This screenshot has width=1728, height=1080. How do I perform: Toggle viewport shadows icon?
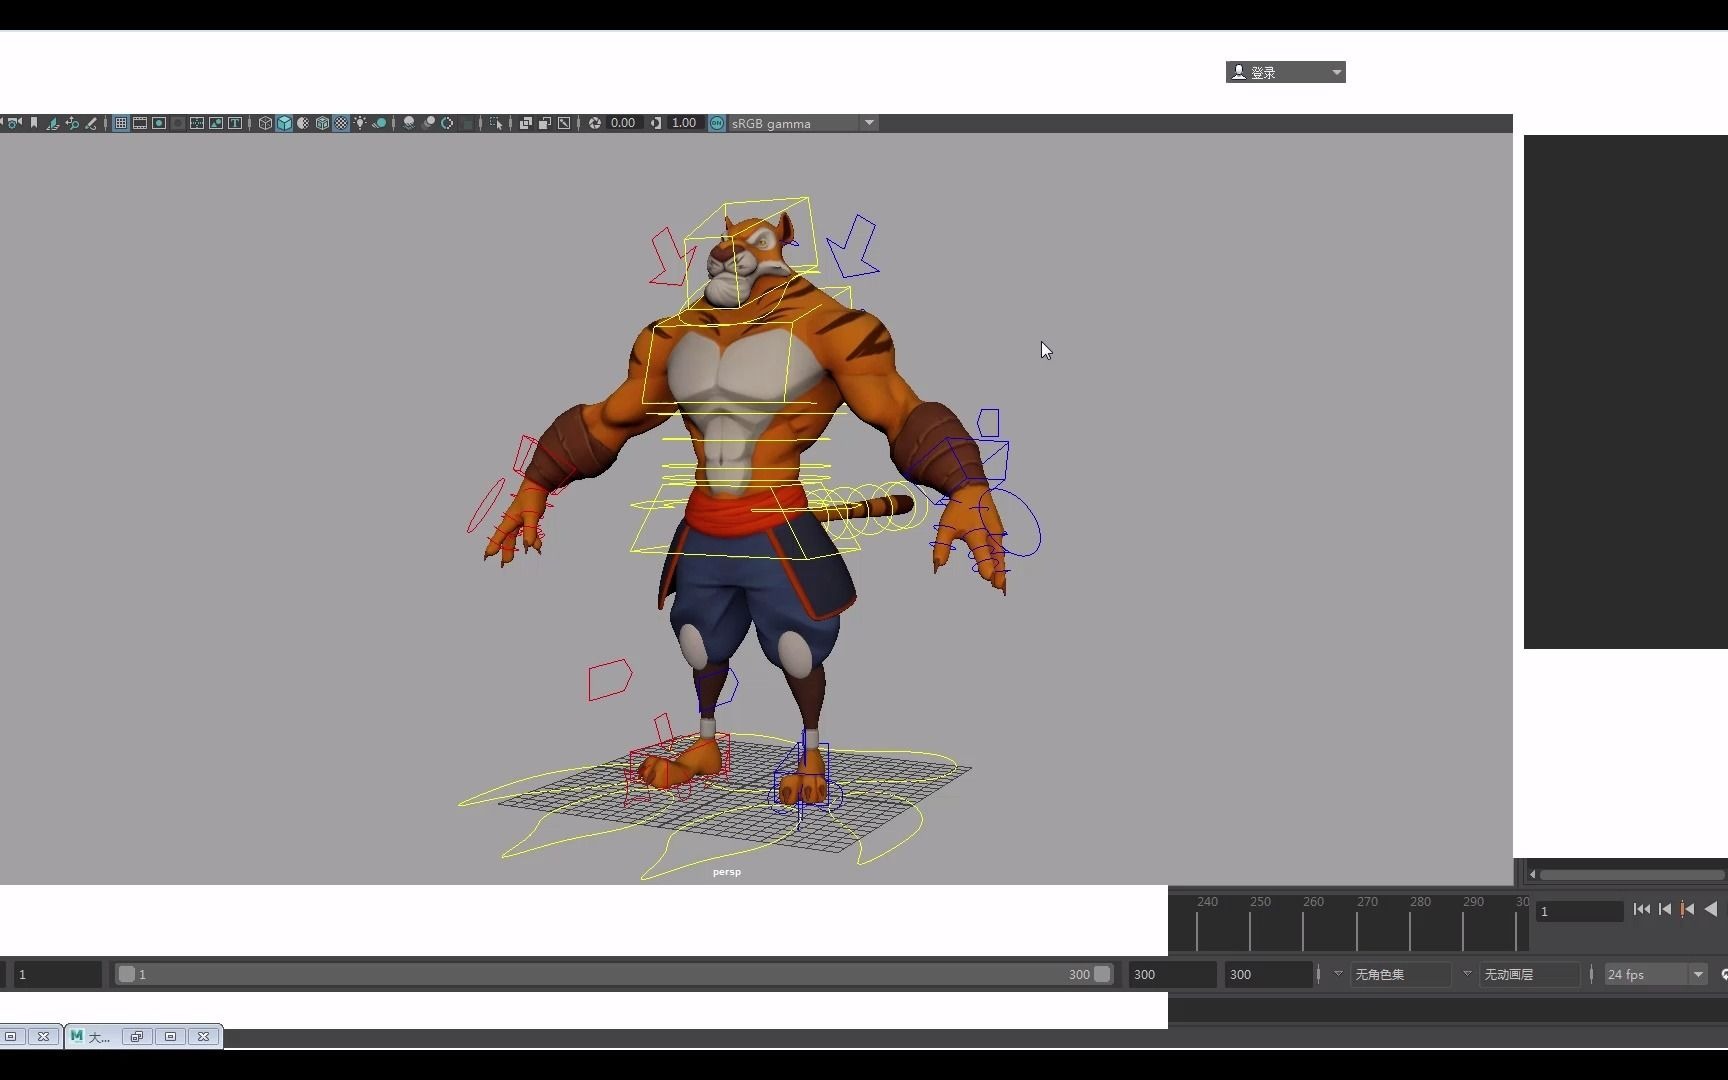tap(379, 123)
